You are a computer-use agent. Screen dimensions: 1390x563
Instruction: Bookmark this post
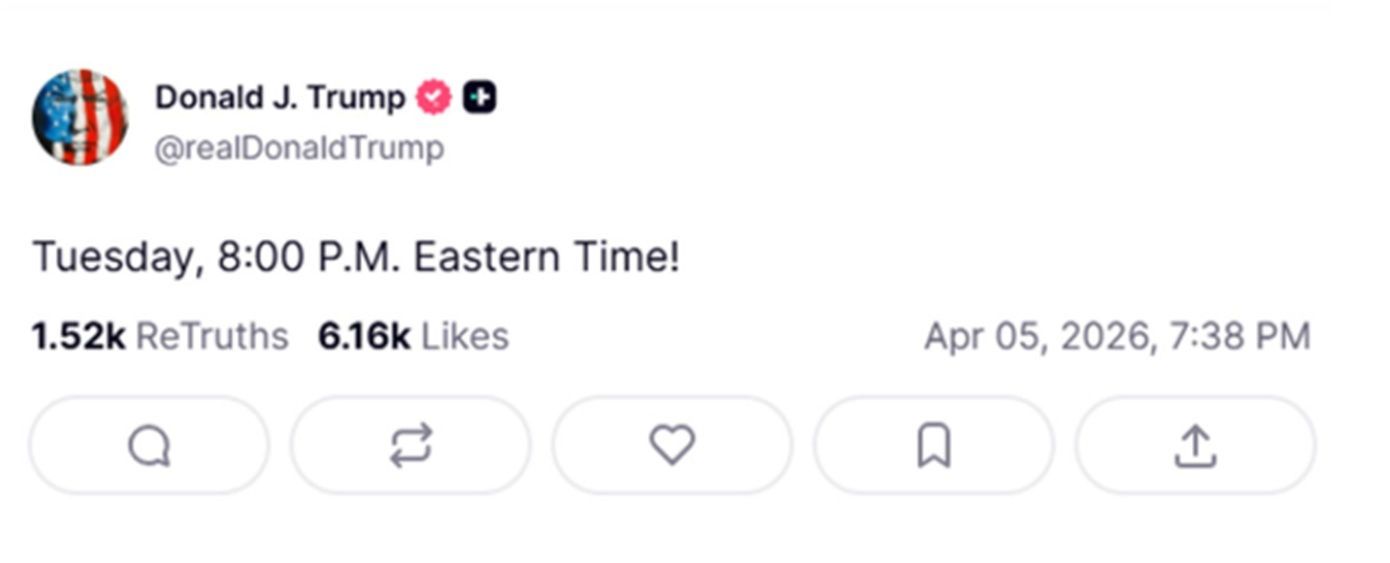[934, 445]
